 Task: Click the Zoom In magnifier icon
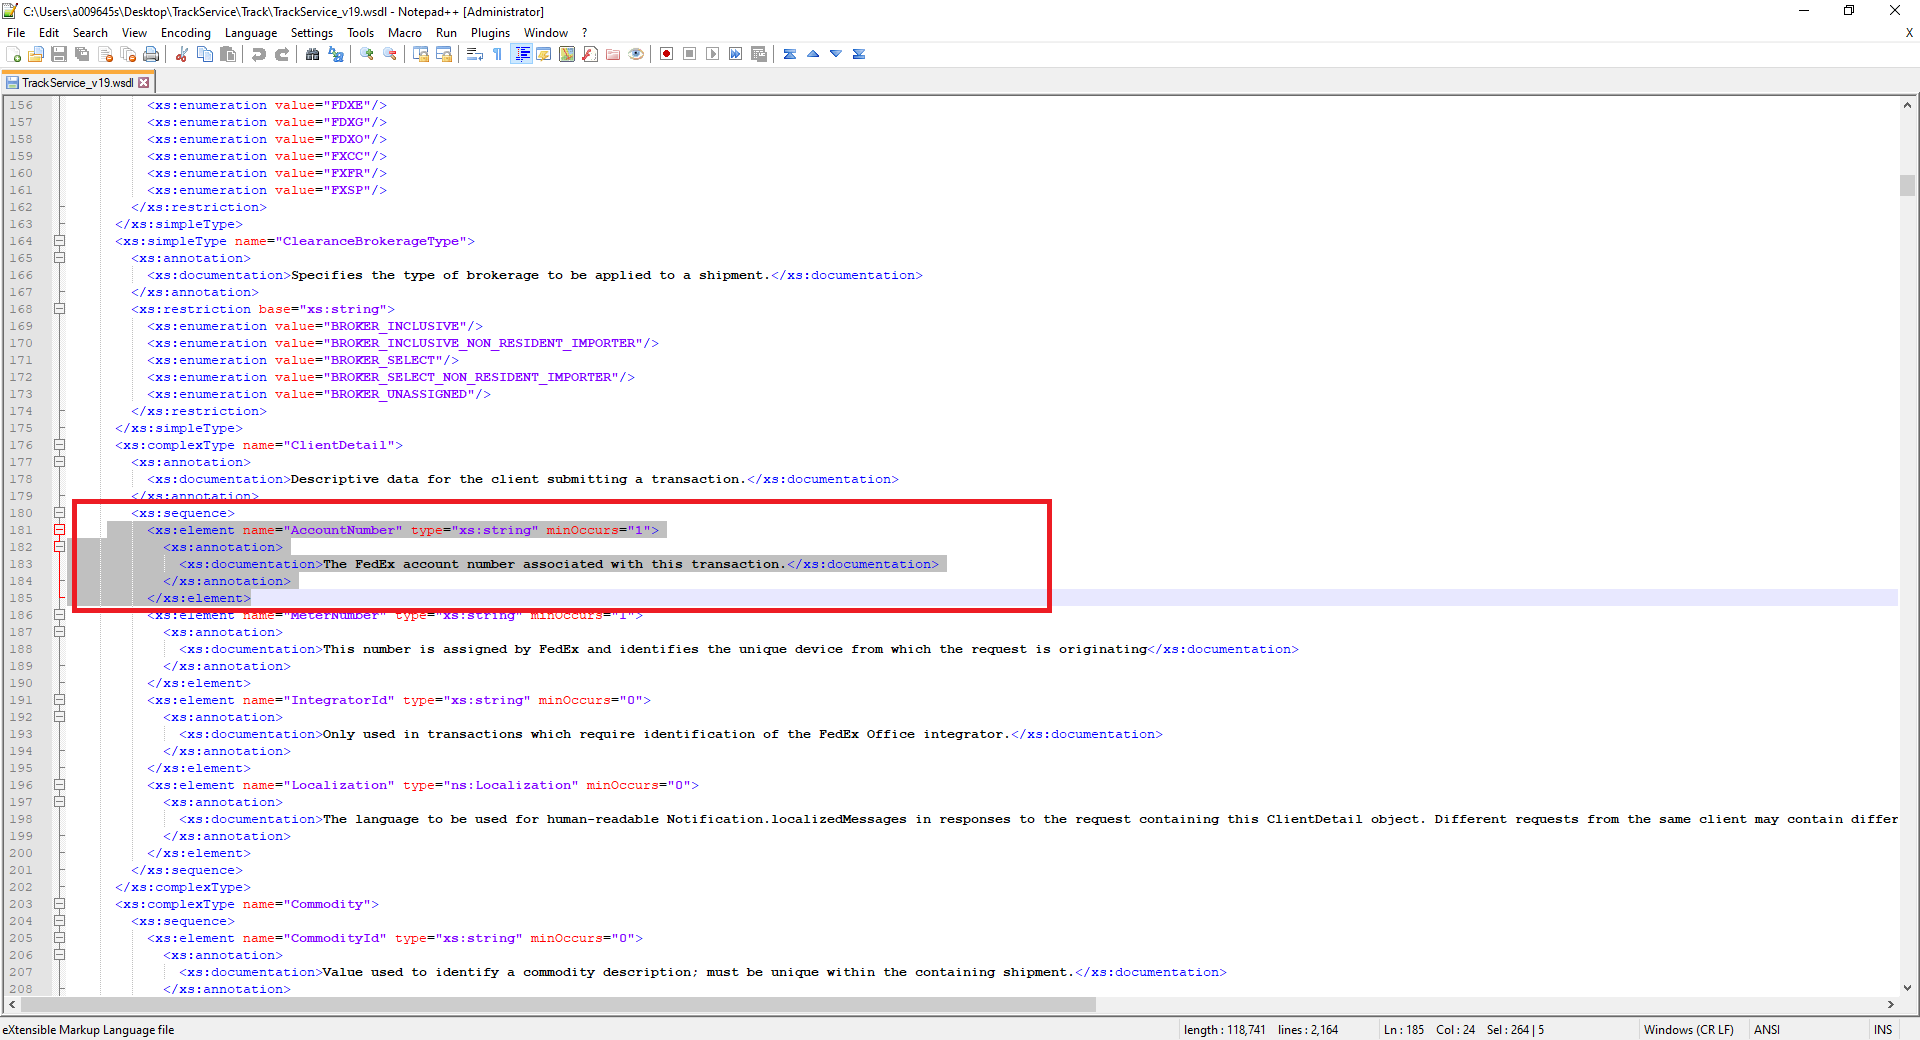367,54
